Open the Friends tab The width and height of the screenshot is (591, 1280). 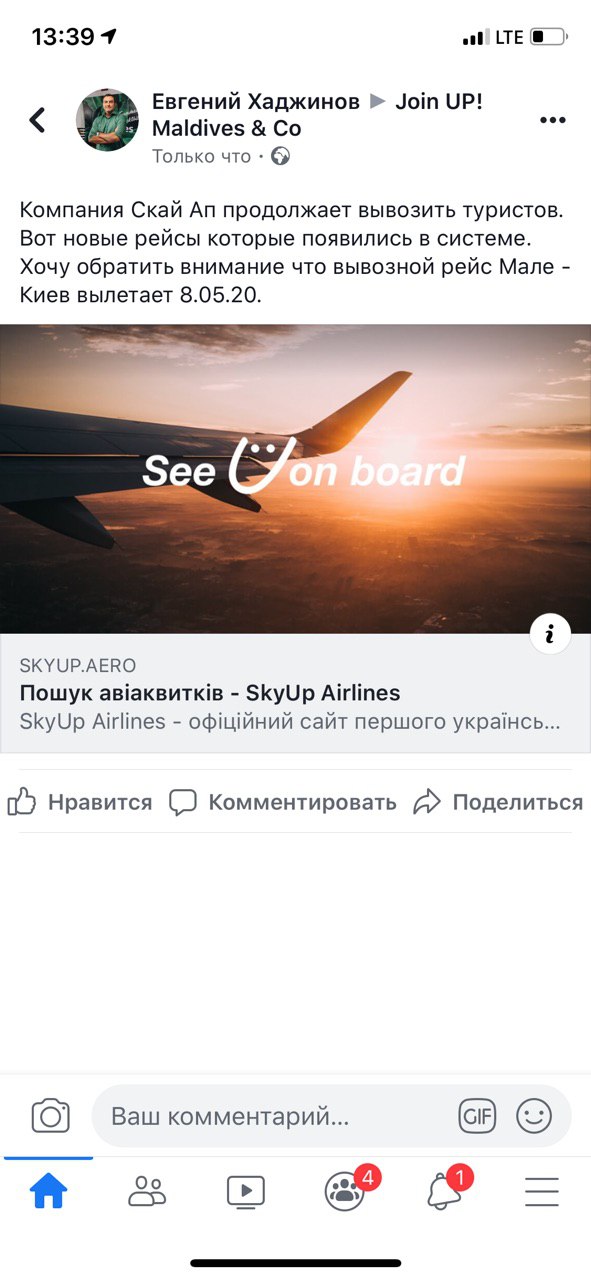[x=147, y=1191]
